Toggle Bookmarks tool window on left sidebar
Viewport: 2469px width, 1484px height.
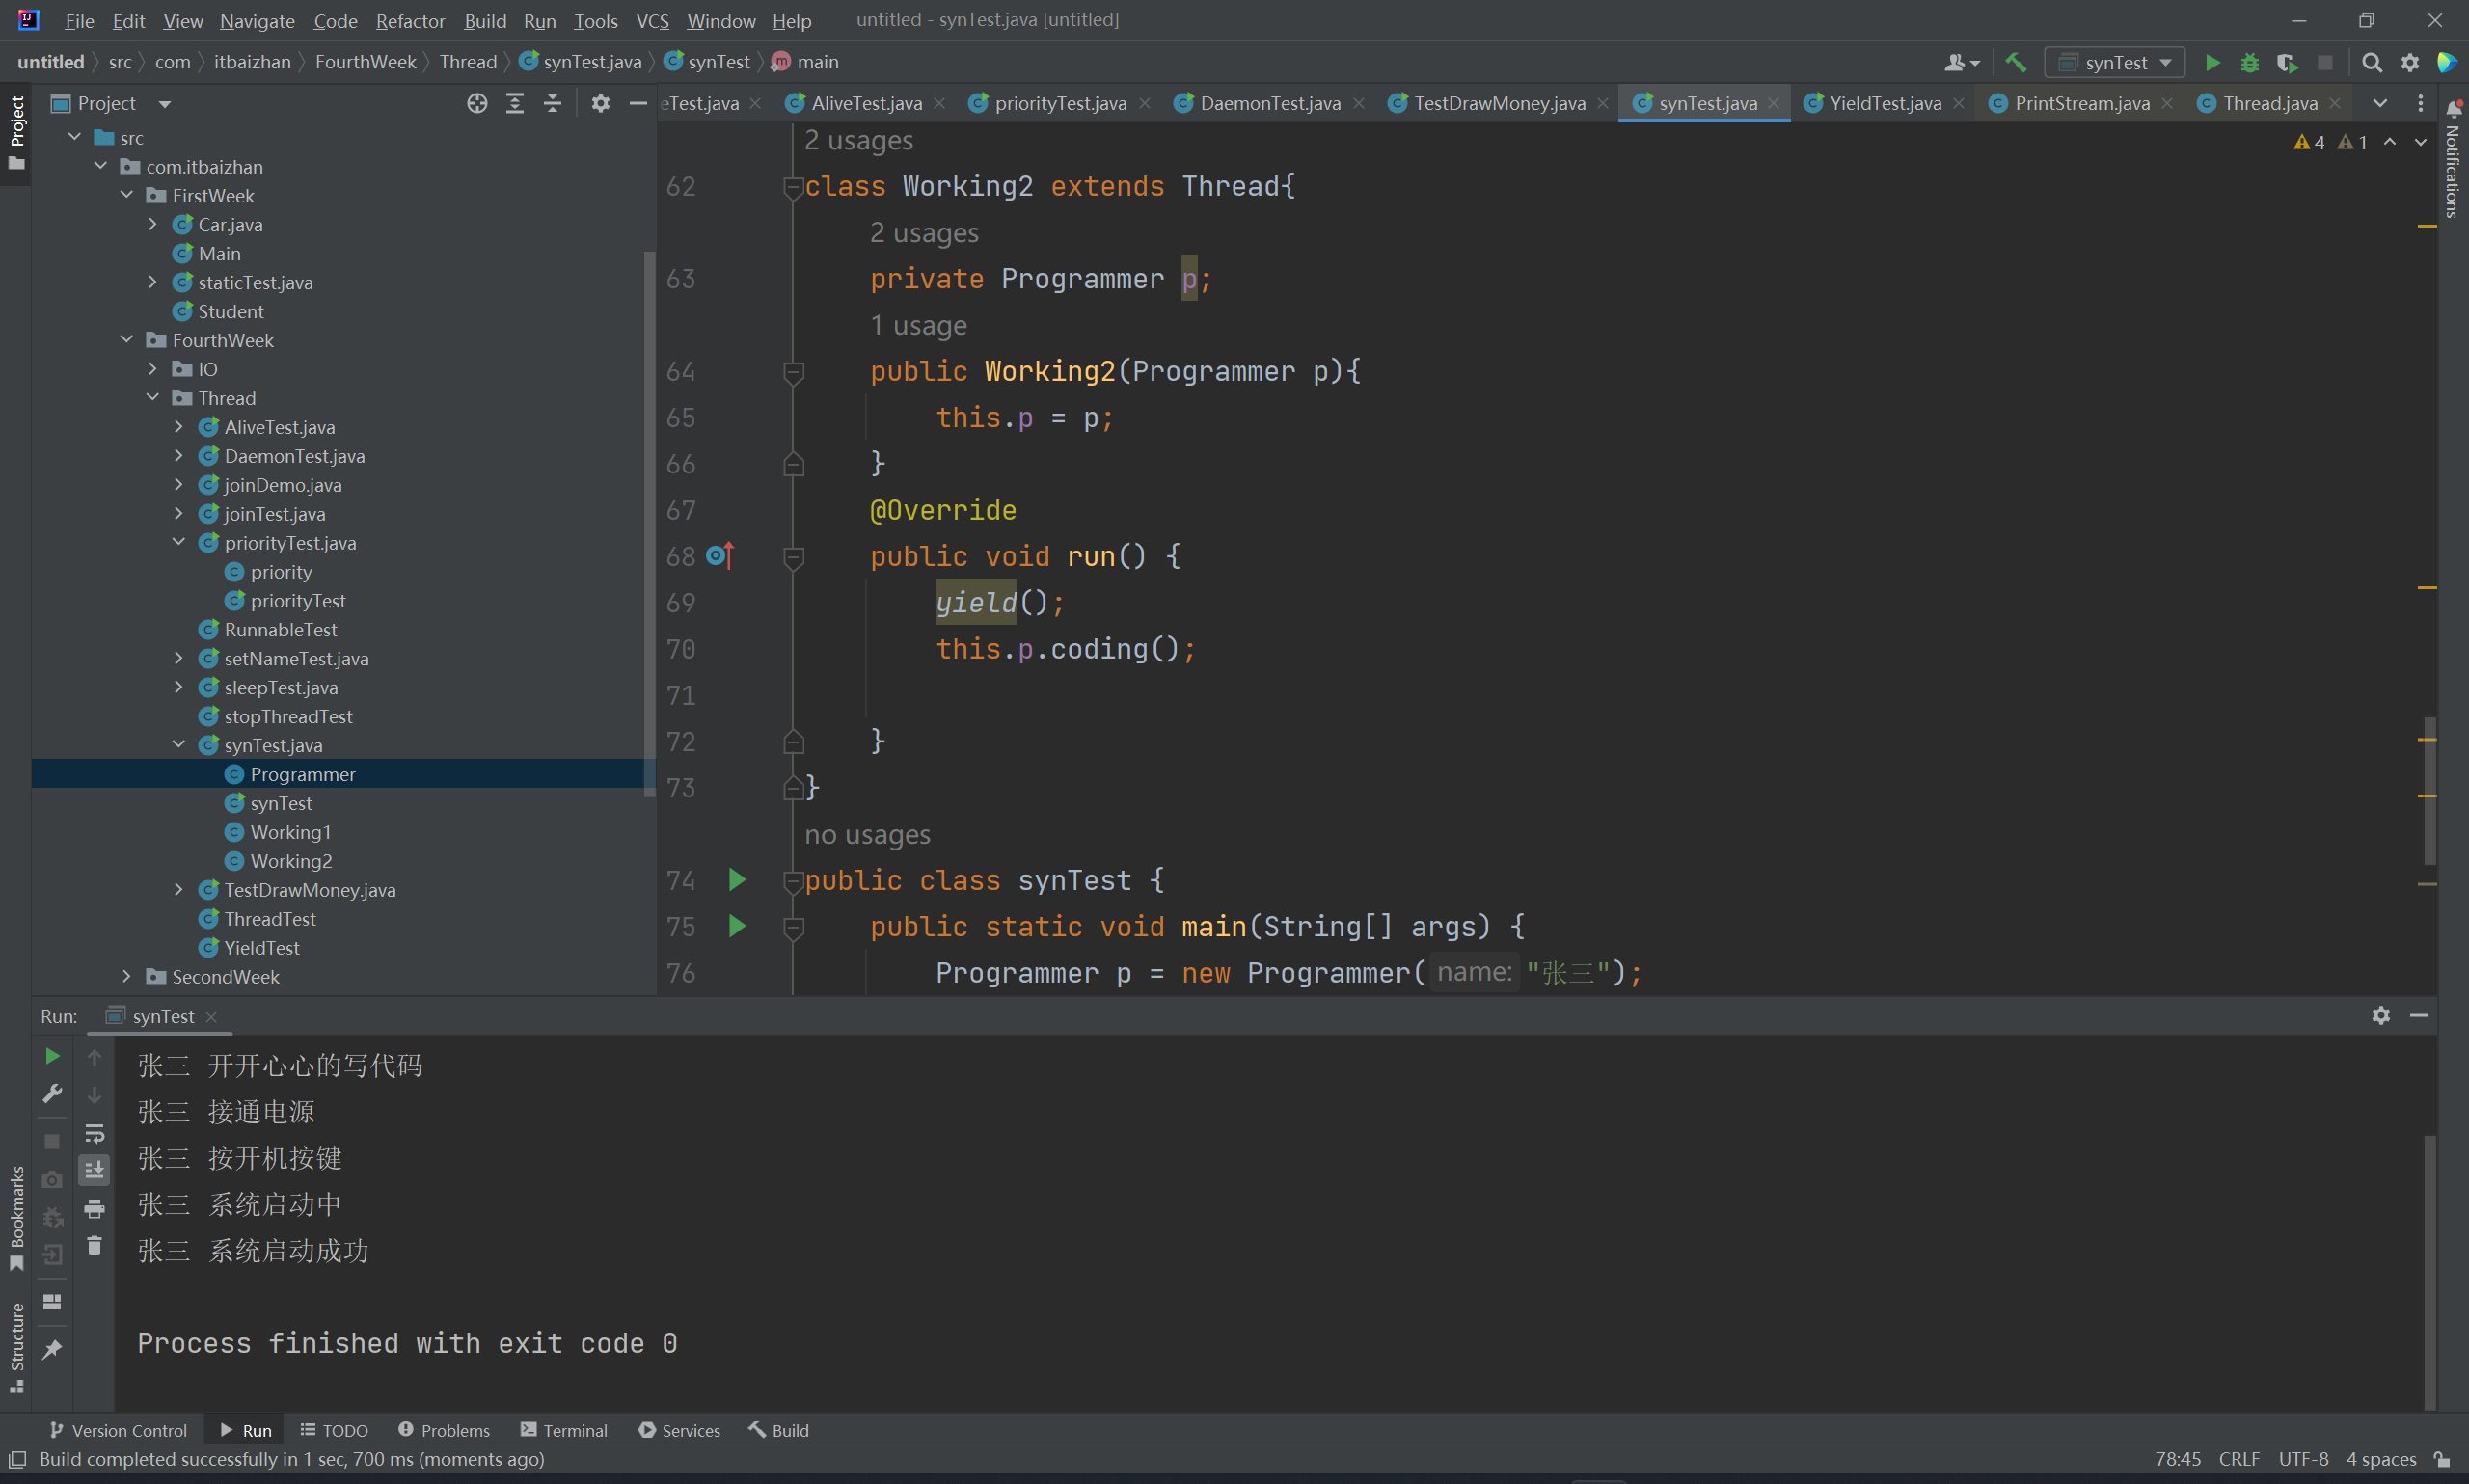[x=16, y=1217]
